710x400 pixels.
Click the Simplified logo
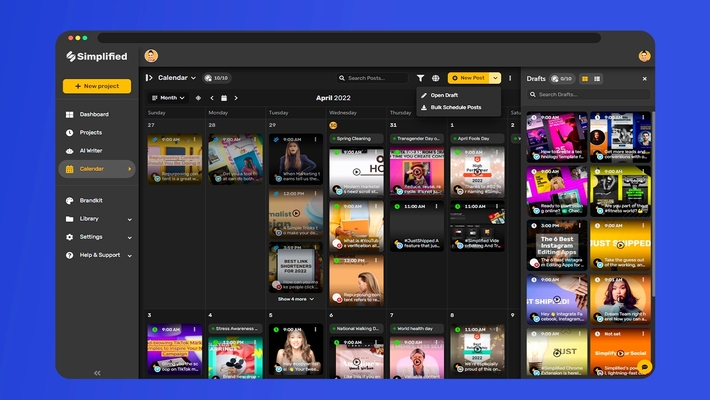[97, 56]
